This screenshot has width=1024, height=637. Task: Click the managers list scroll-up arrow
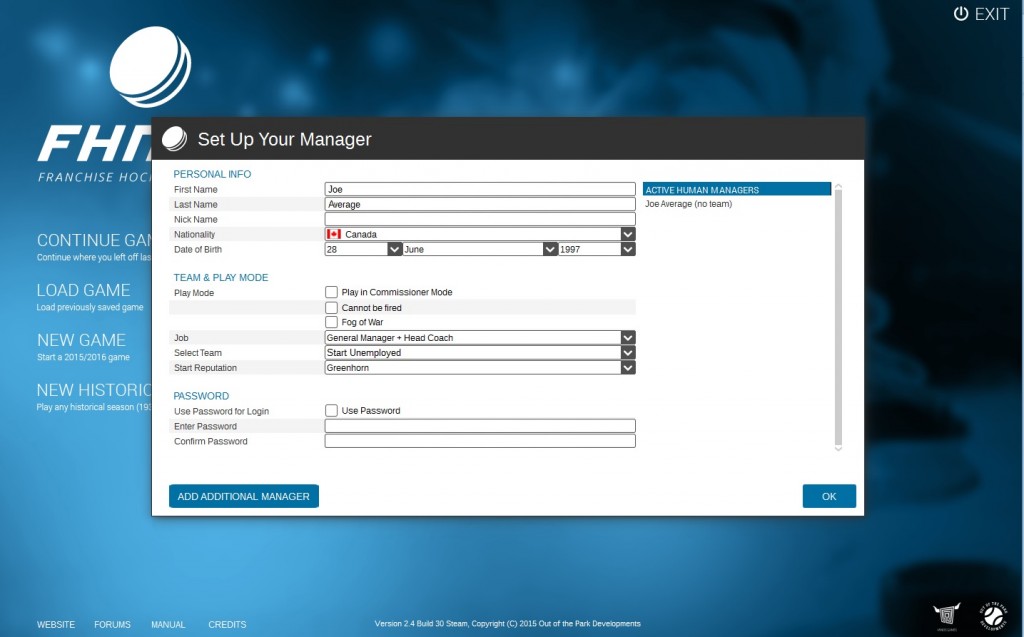pyautogui.click(x=839, y=187)
